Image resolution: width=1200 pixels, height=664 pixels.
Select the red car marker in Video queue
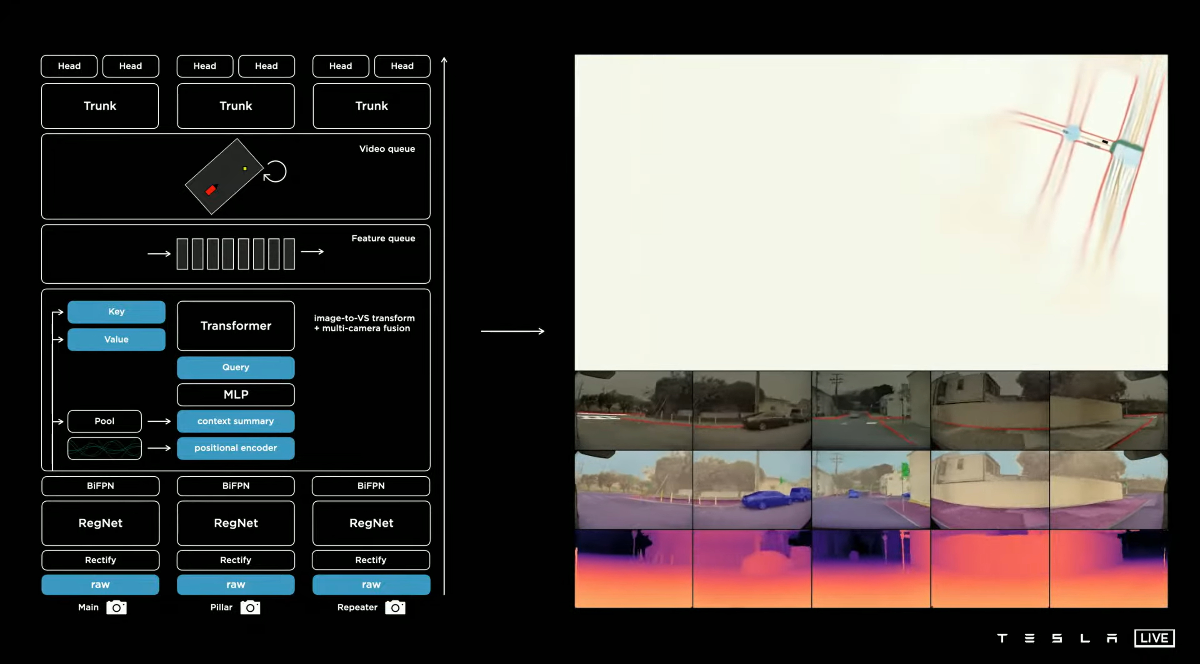pyautogui.click(x=211, y=189)
